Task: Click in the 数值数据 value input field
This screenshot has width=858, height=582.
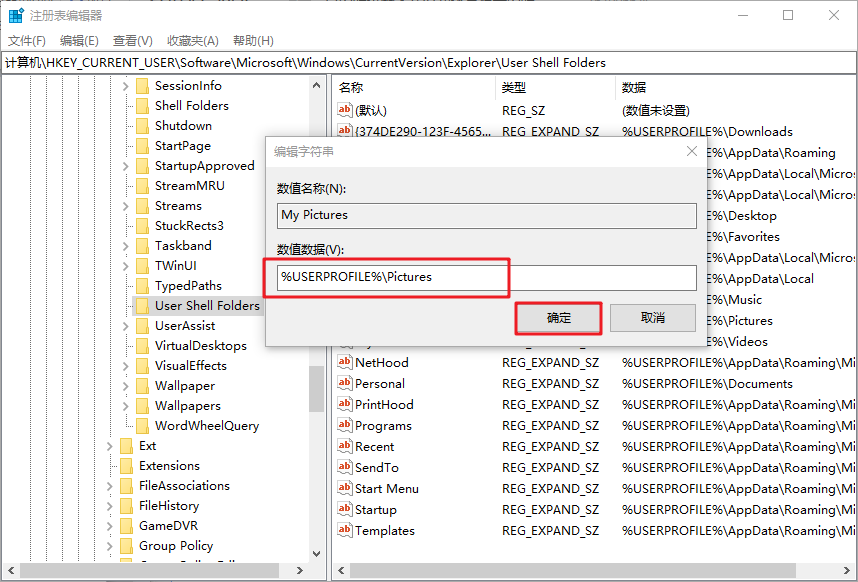Action: [486, 277]
